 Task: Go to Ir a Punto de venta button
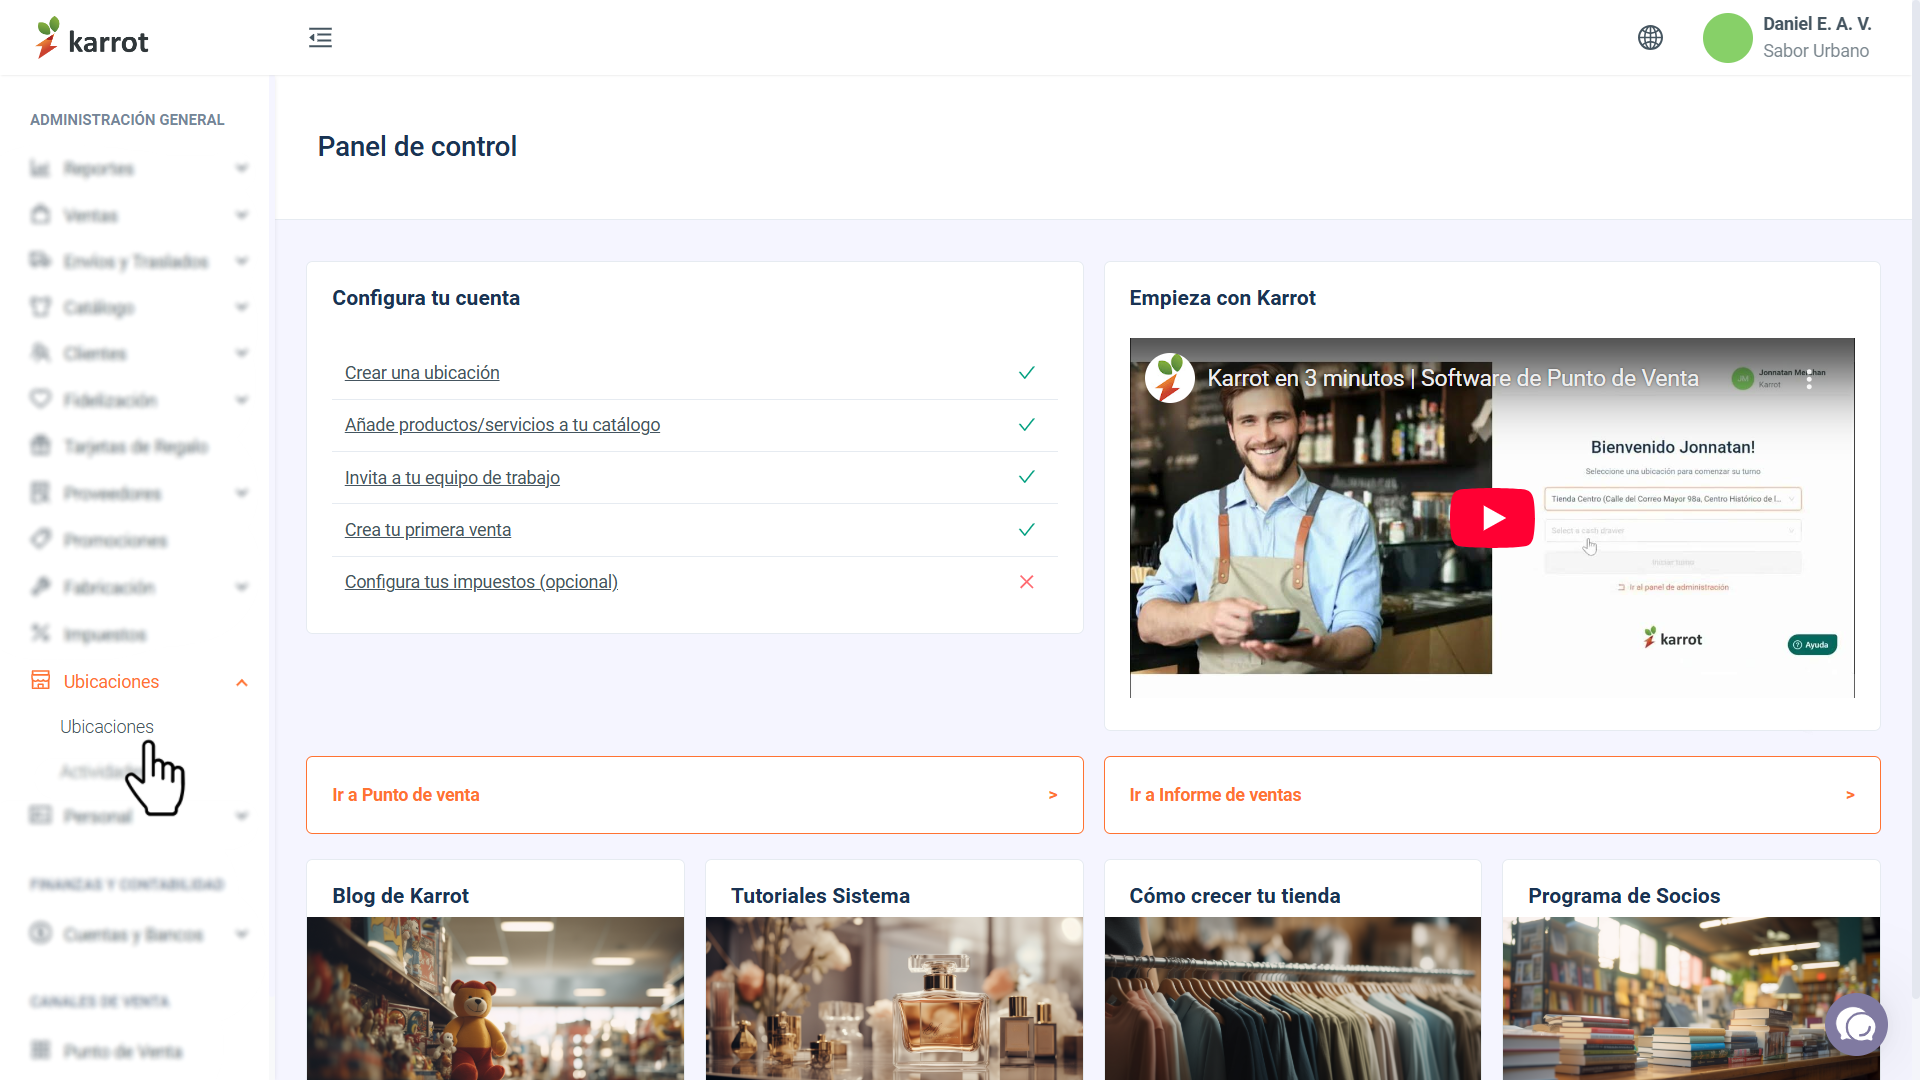tap(695, 795)
